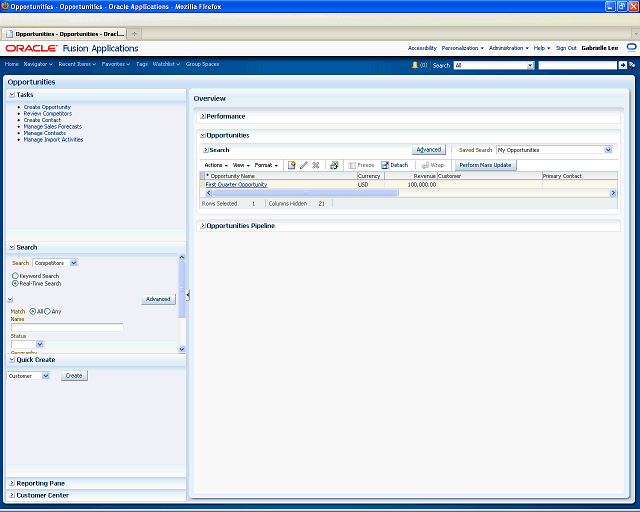The height and width of the screenshot is (512, 640).
Task: Detach the opportunities table
Action: coord(395,165)
